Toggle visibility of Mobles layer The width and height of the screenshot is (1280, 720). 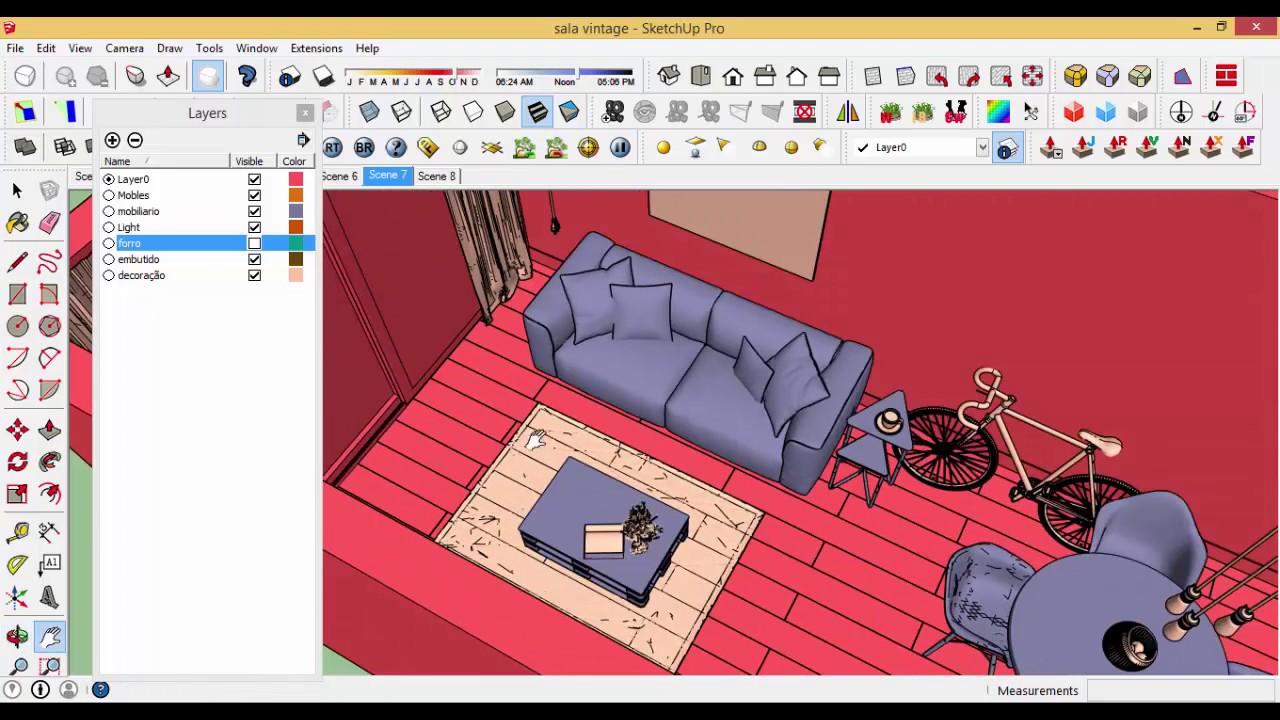click(254, 195)
